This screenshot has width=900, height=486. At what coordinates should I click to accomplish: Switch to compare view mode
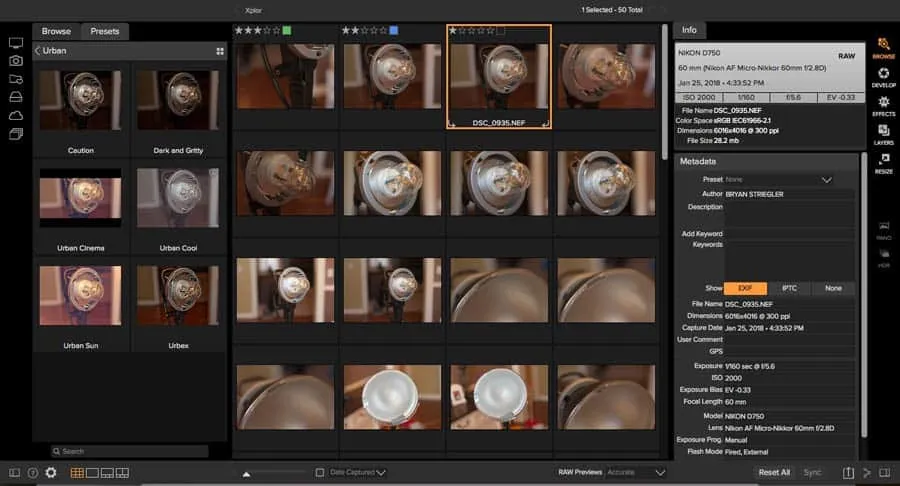click(122, 473)
